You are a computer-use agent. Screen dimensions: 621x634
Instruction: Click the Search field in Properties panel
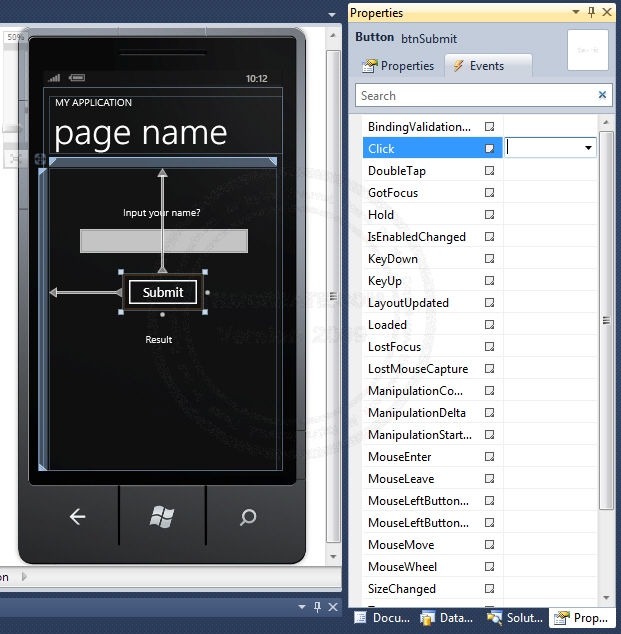475,96
